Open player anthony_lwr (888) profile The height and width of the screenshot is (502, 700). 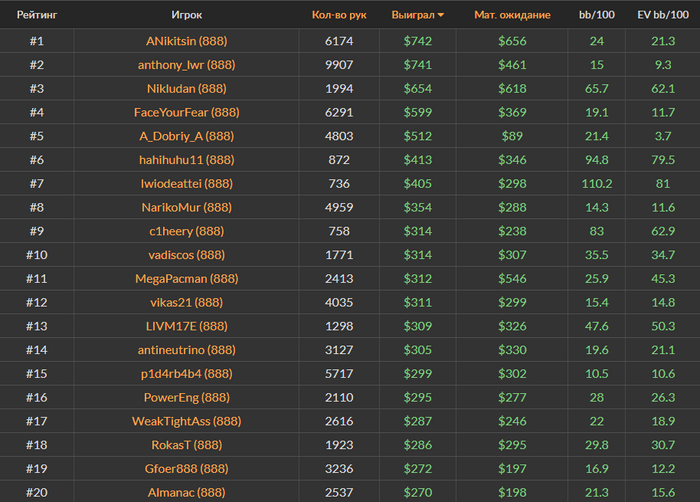tap(187, 64)
